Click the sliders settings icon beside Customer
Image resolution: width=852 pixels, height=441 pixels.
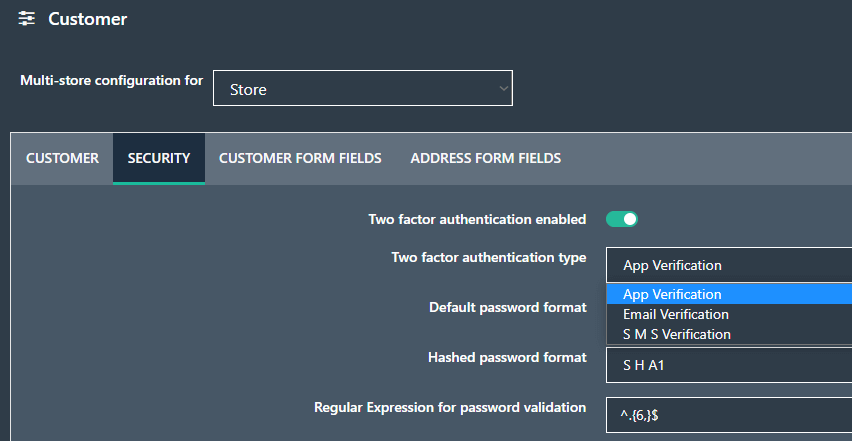[x=27, y=19]
